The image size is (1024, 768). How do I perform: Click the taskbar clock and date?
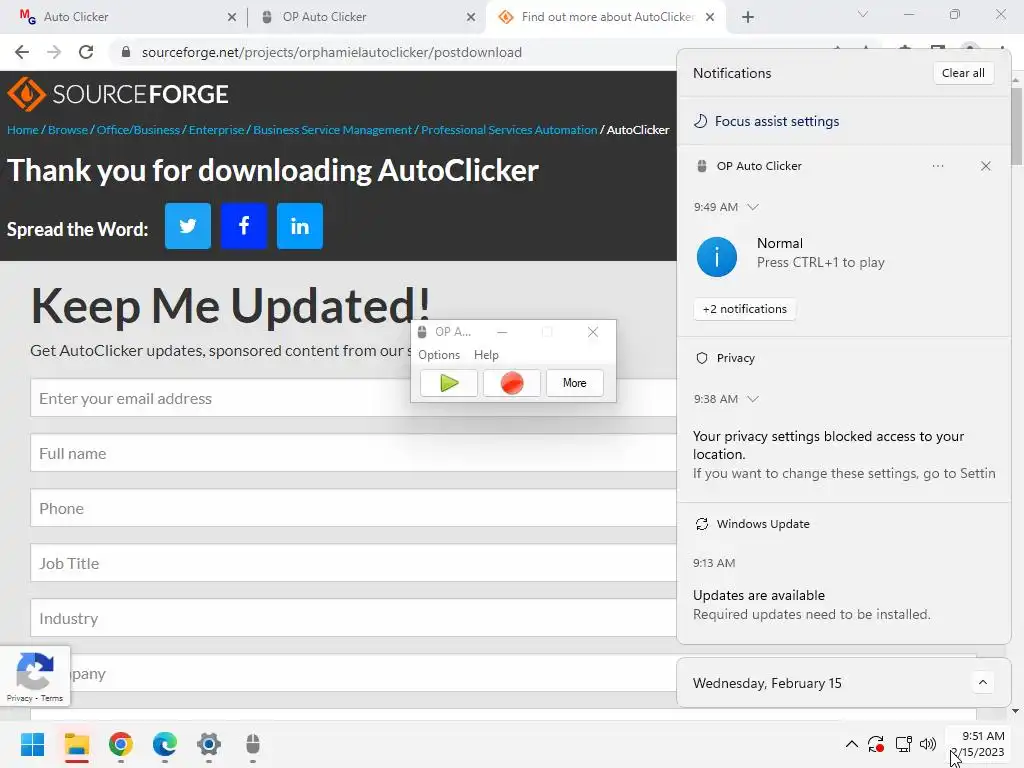[978, 744]
